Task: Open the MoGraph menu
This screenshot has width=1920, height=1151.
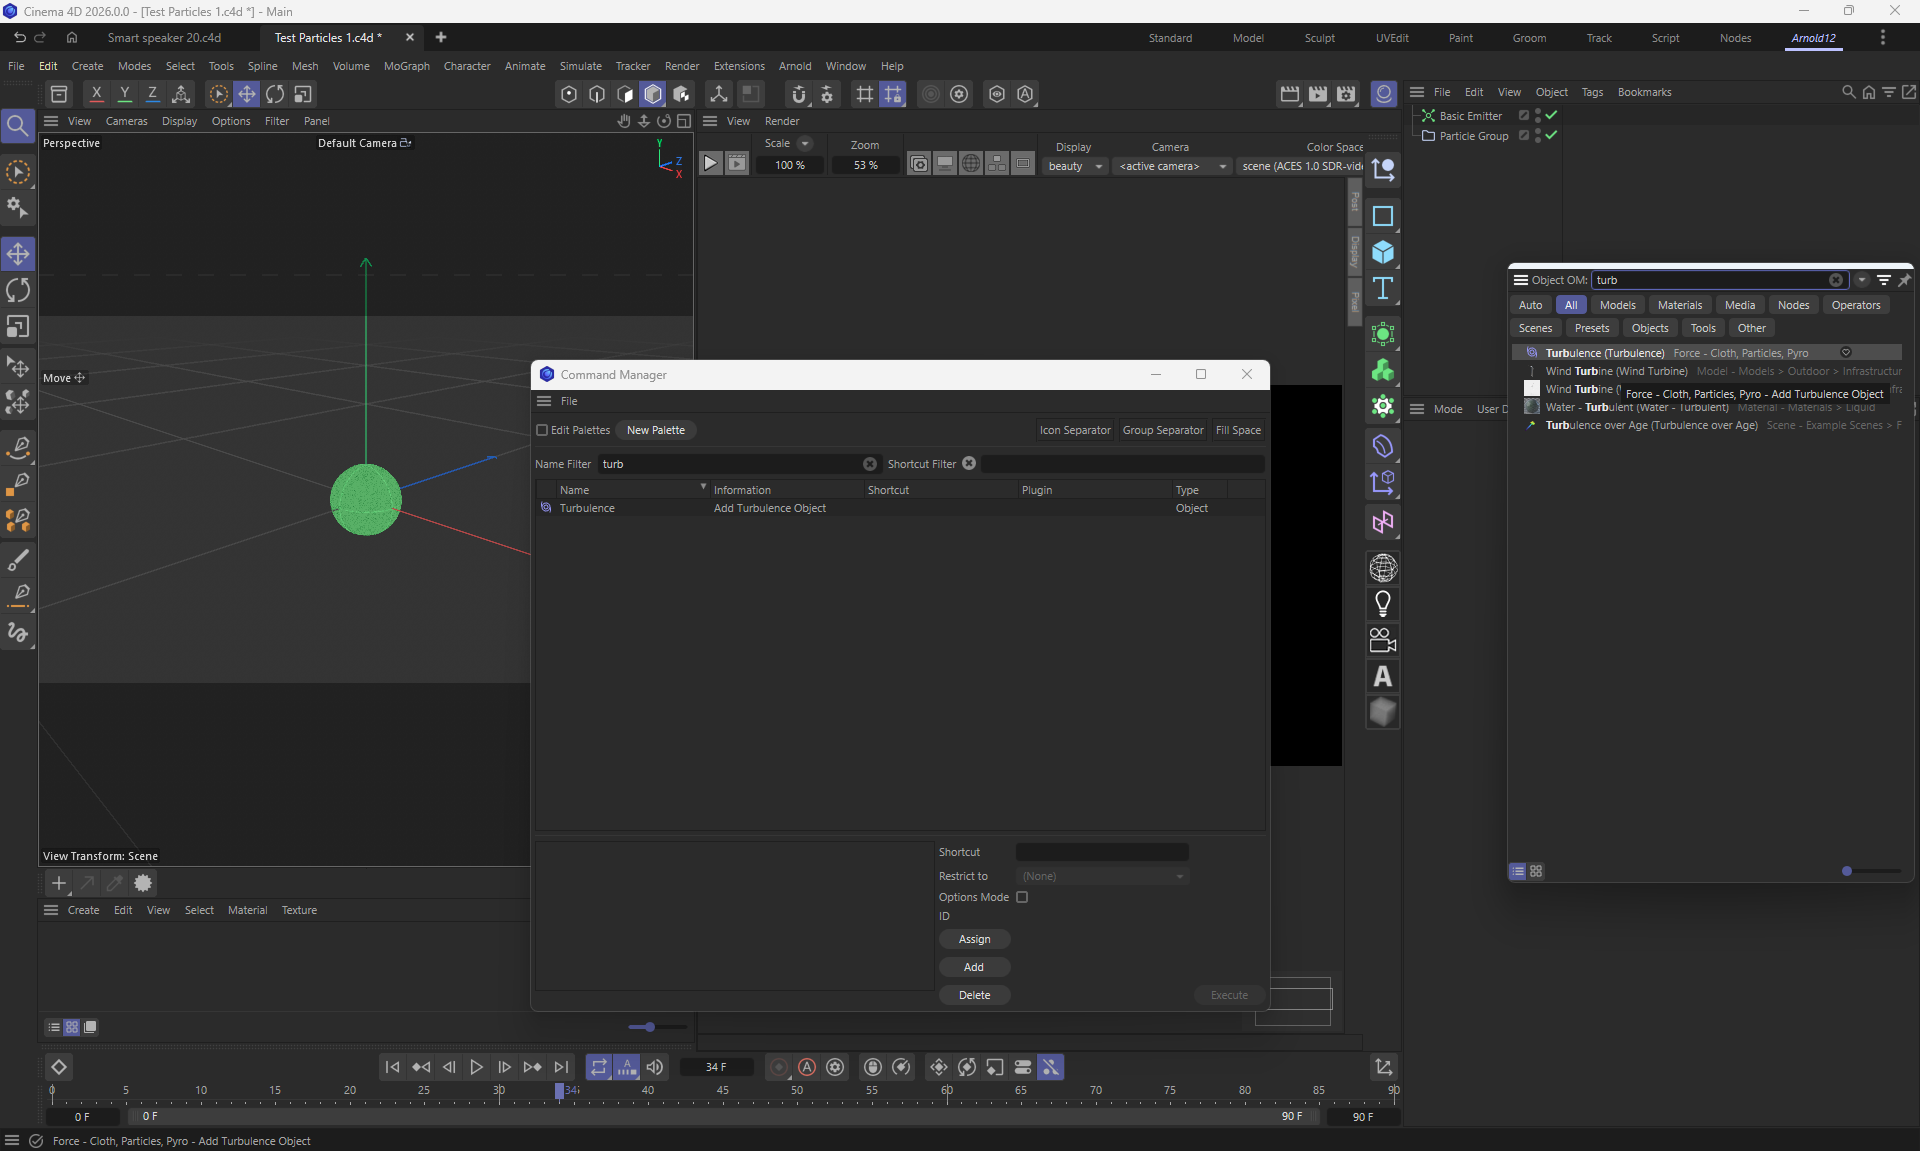Action: pyautogui.click(x=406, y=66)
